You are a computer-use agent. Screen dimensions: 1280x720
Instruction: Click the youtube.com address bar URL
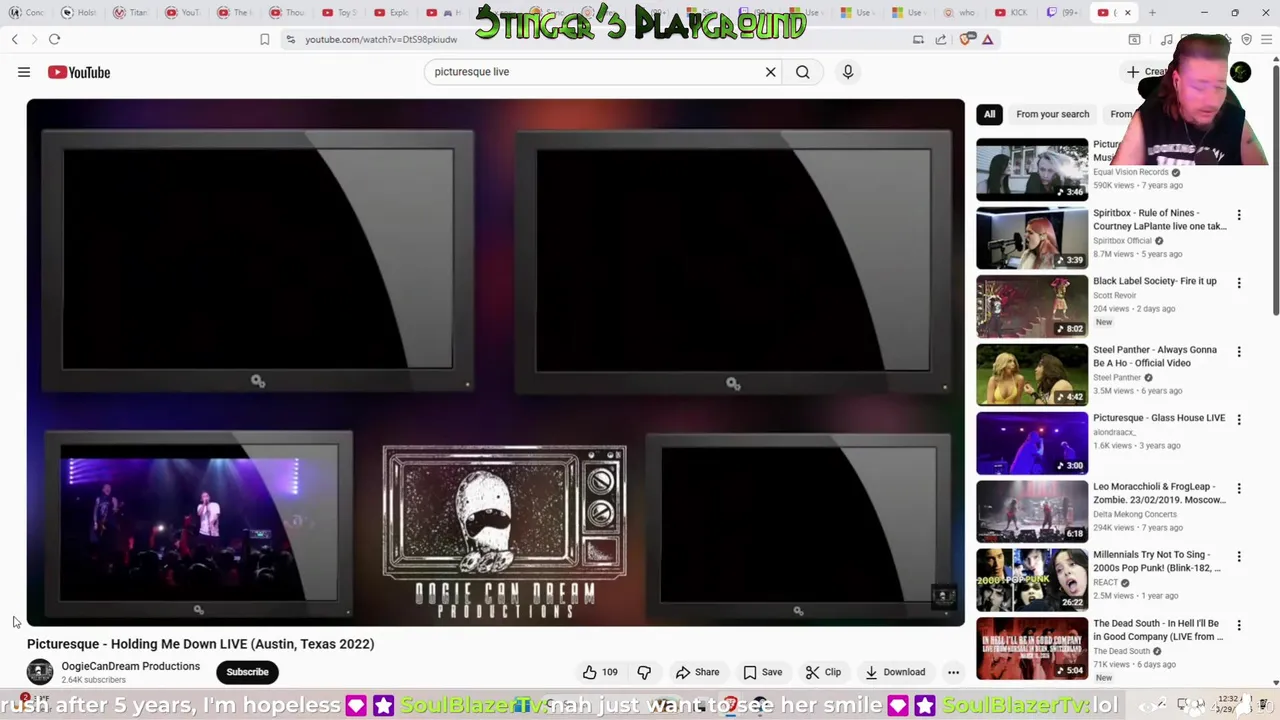381,39
